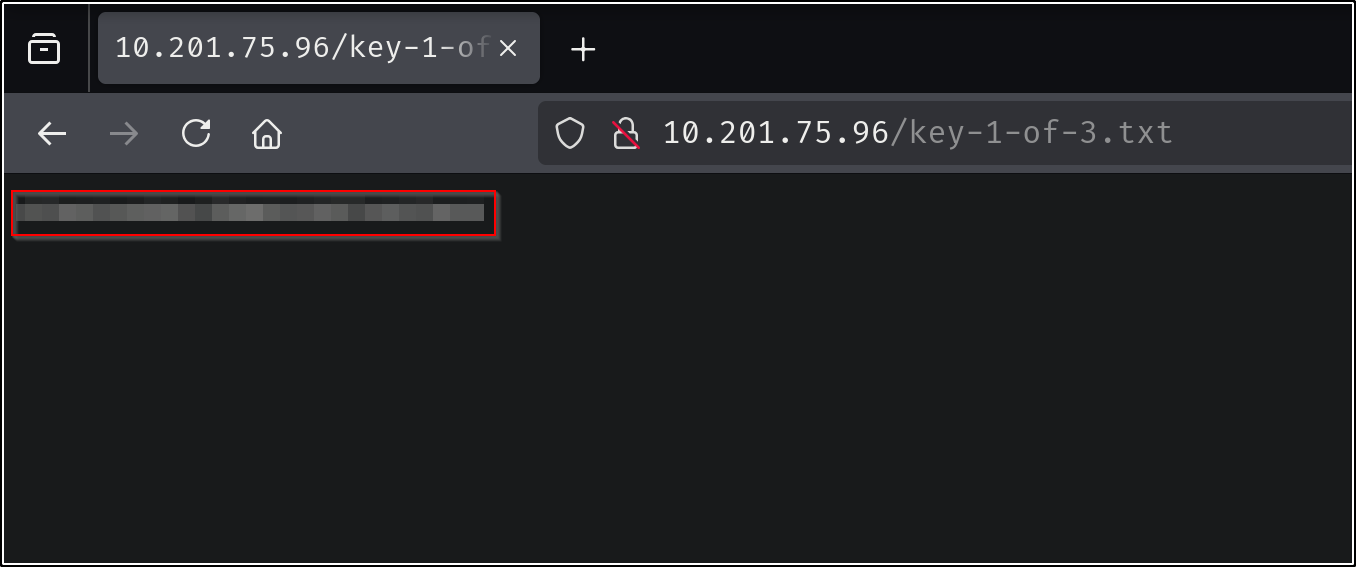This screenshot has height=567, width=1356.
Task: Close the 10.201.75.96 tab
Action: (x=508, y=48)
